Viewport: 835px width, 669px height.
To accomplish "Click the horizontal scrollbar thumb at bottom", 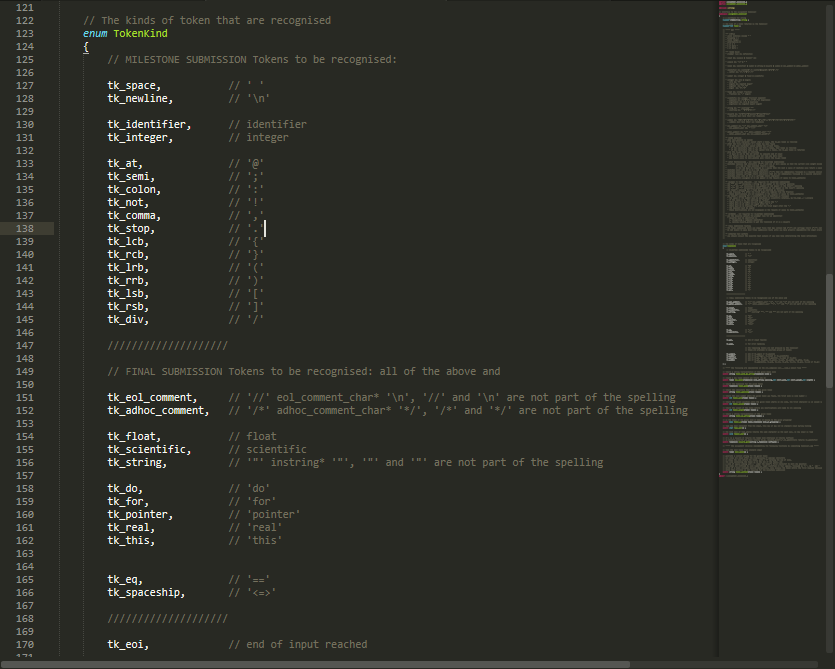I will pyautogui.click(x=315, y=664).
